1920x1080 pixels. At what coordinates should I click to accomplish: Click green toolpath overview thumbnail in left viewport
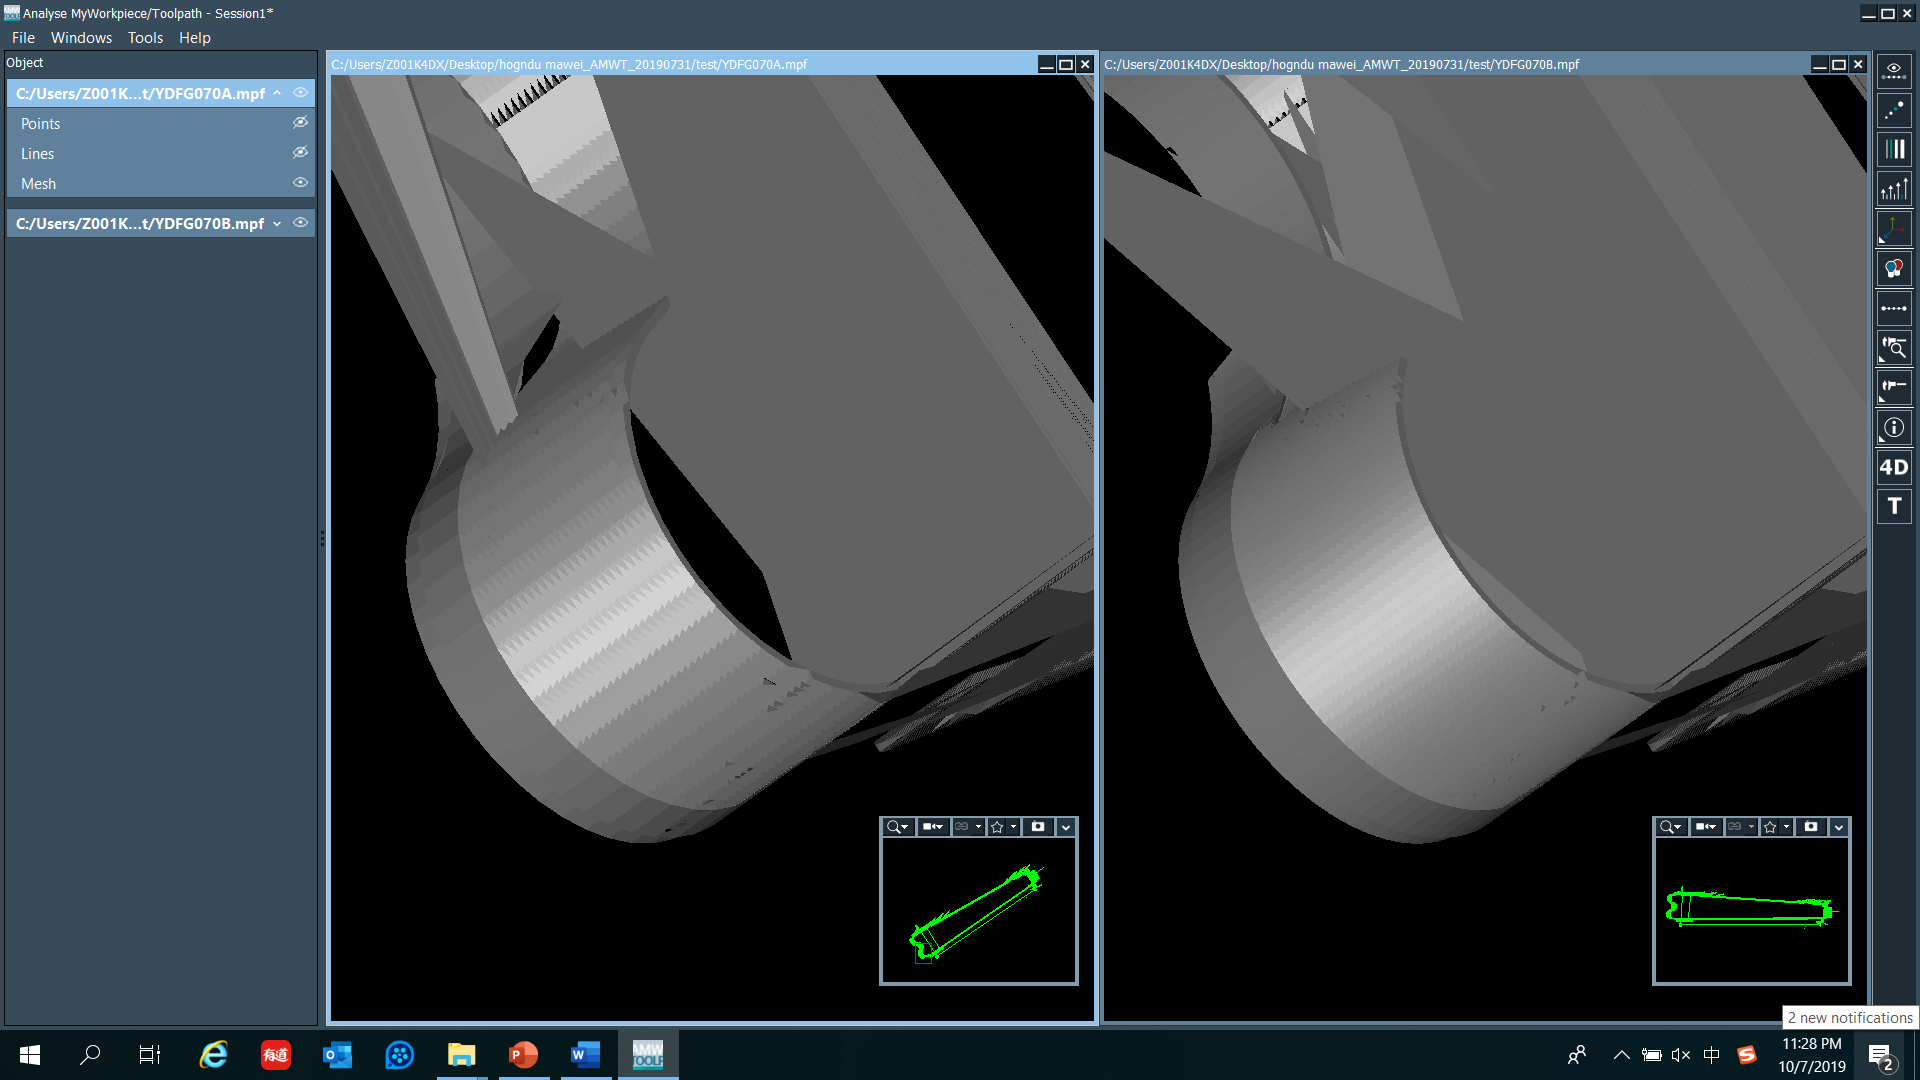tap(978, 911)
